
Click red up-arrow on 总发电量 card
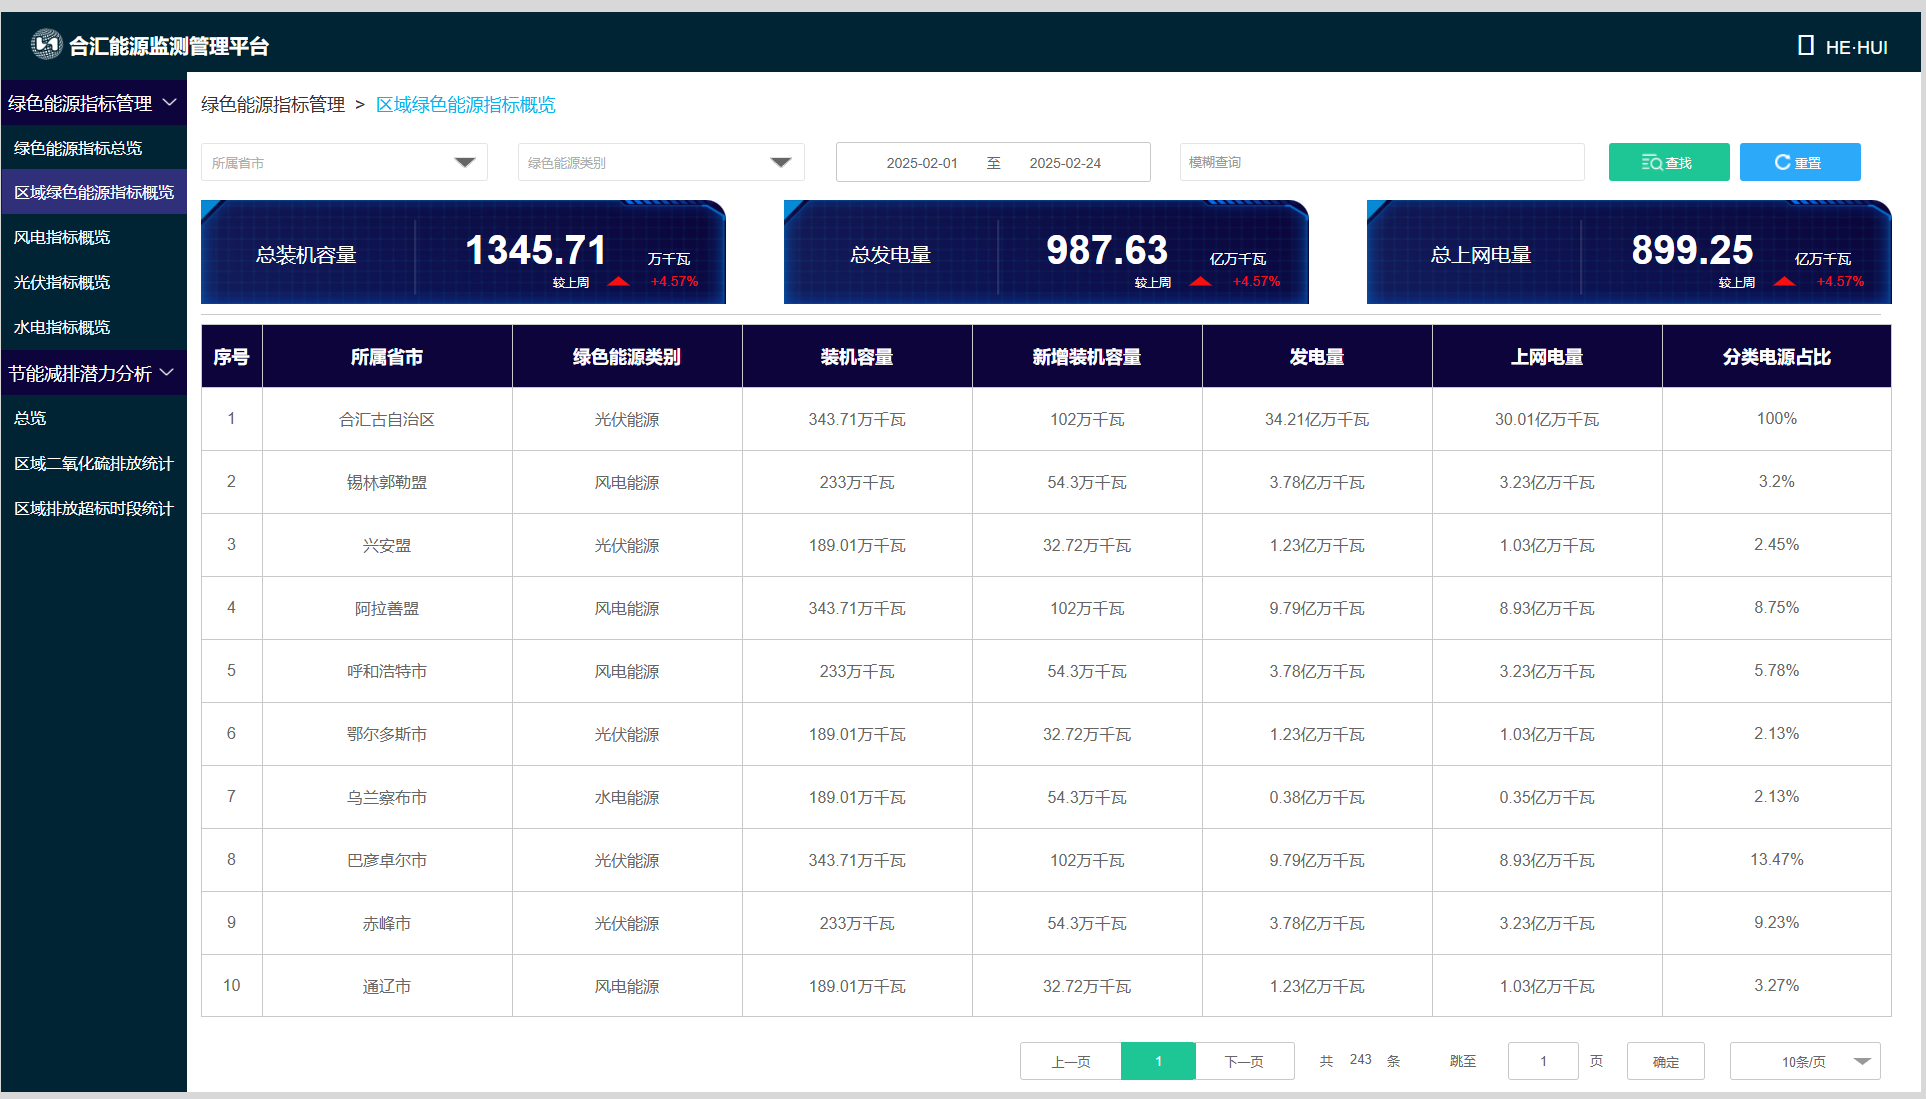point(1201,282)
